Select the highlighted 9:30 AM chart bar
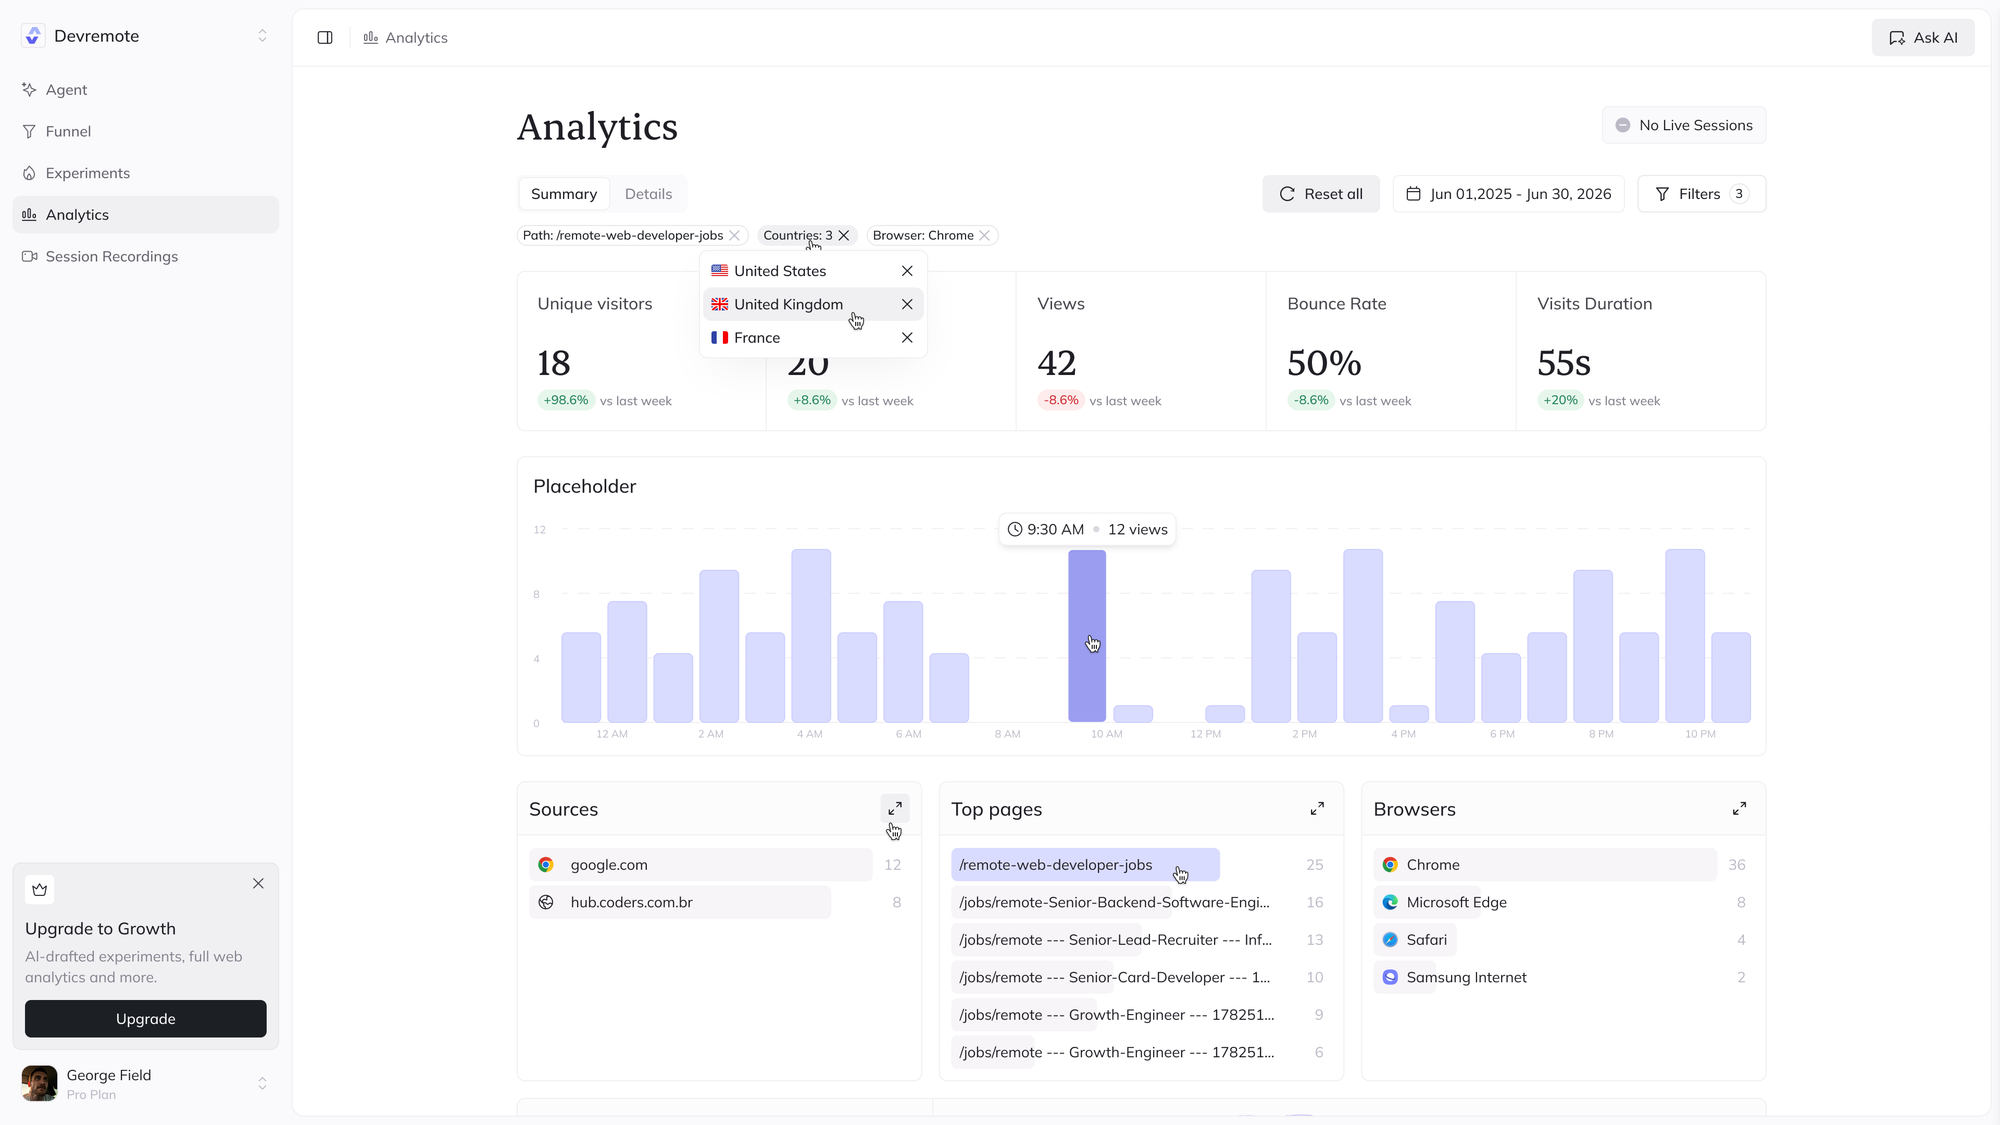 (1087, 636)
